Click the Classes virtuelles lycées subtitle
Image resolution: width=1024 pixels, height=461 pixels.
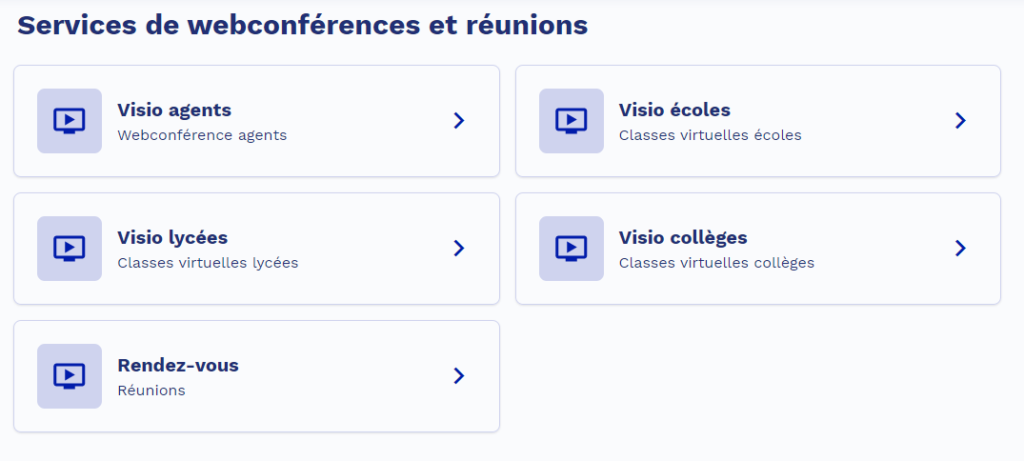pos(208,263)
